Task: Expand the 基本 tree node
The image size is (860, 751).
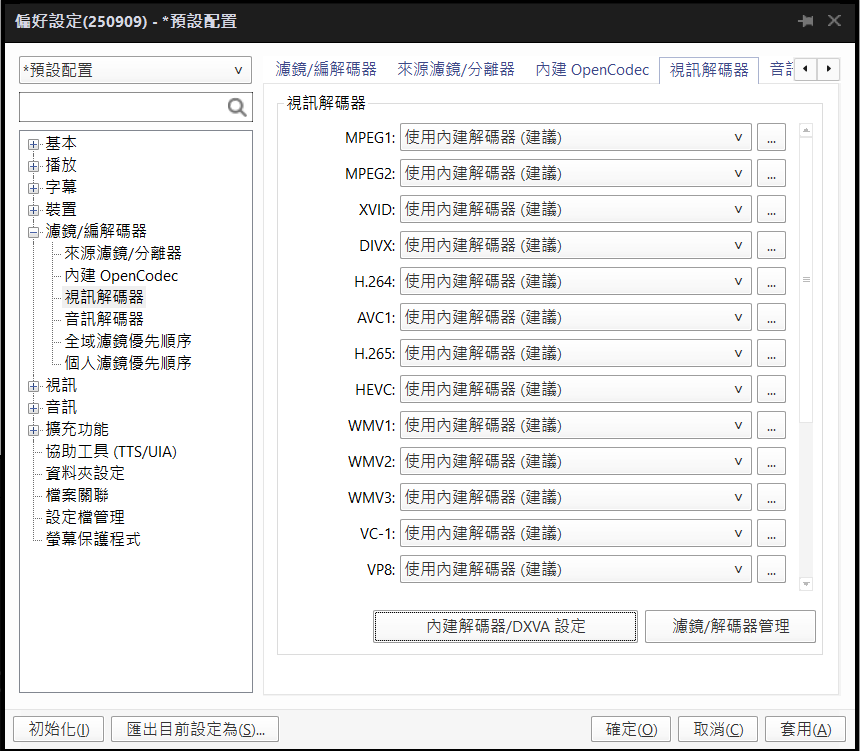Action: pyautogui.click(x=34, y=144)
